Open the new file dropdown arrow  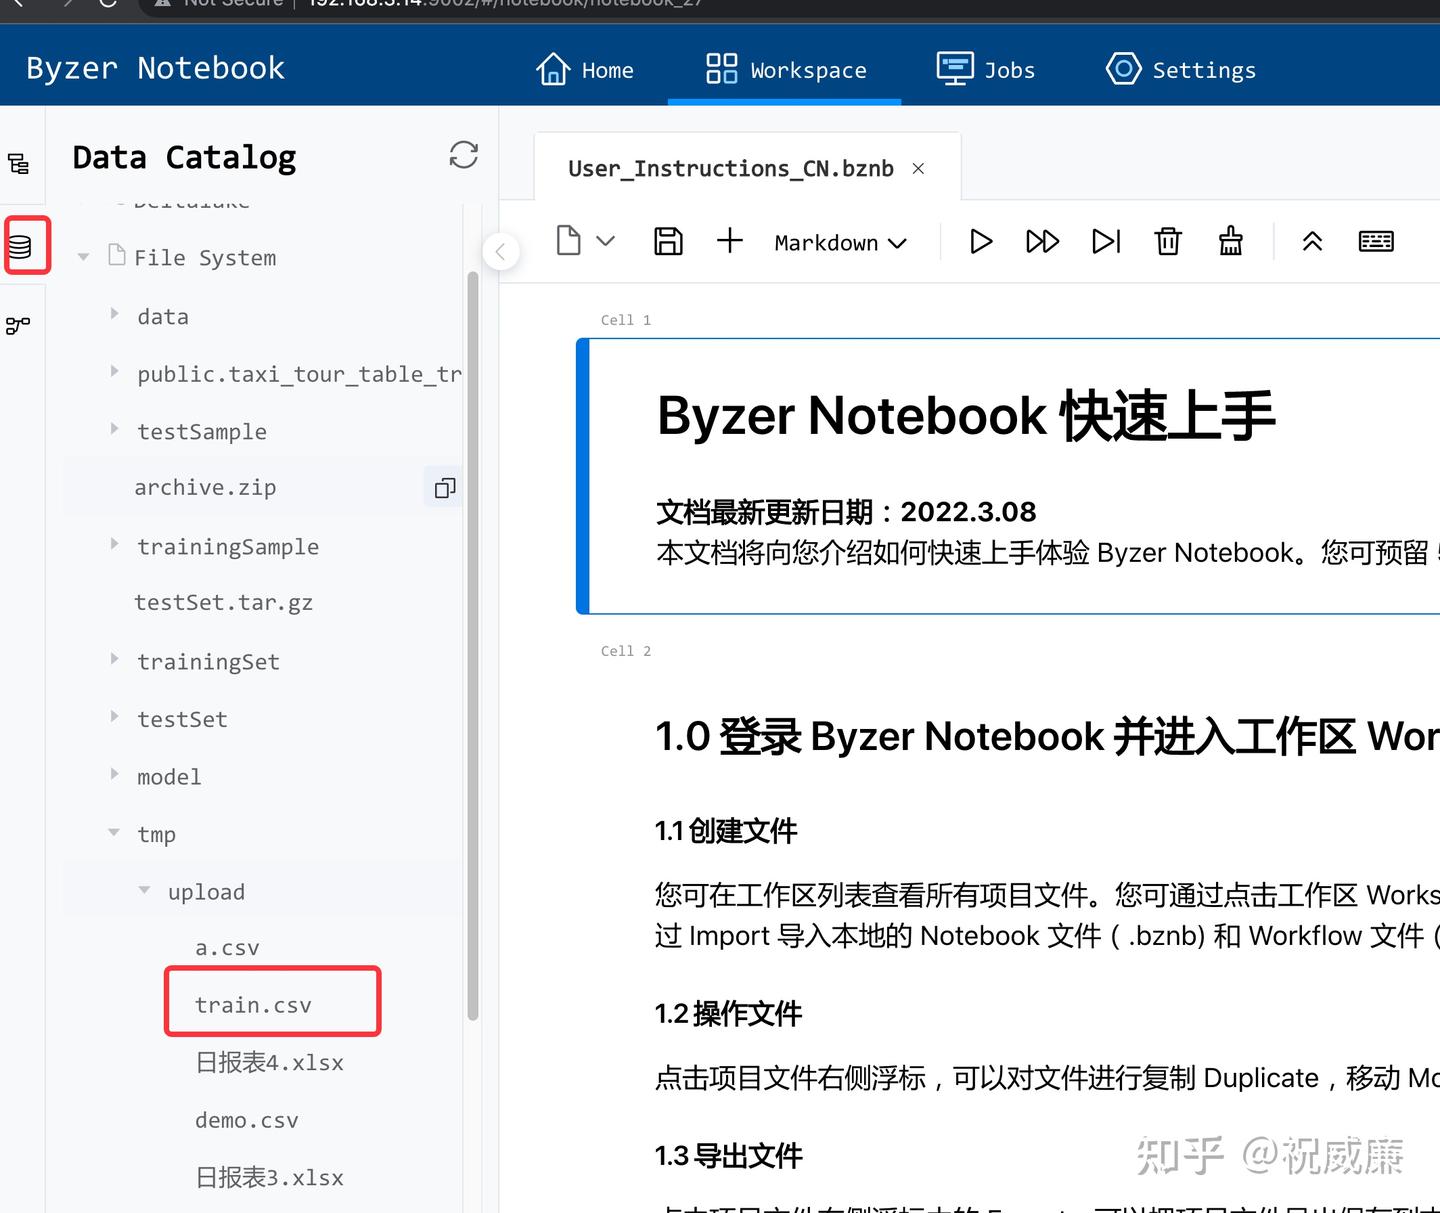tap(605, 241)
